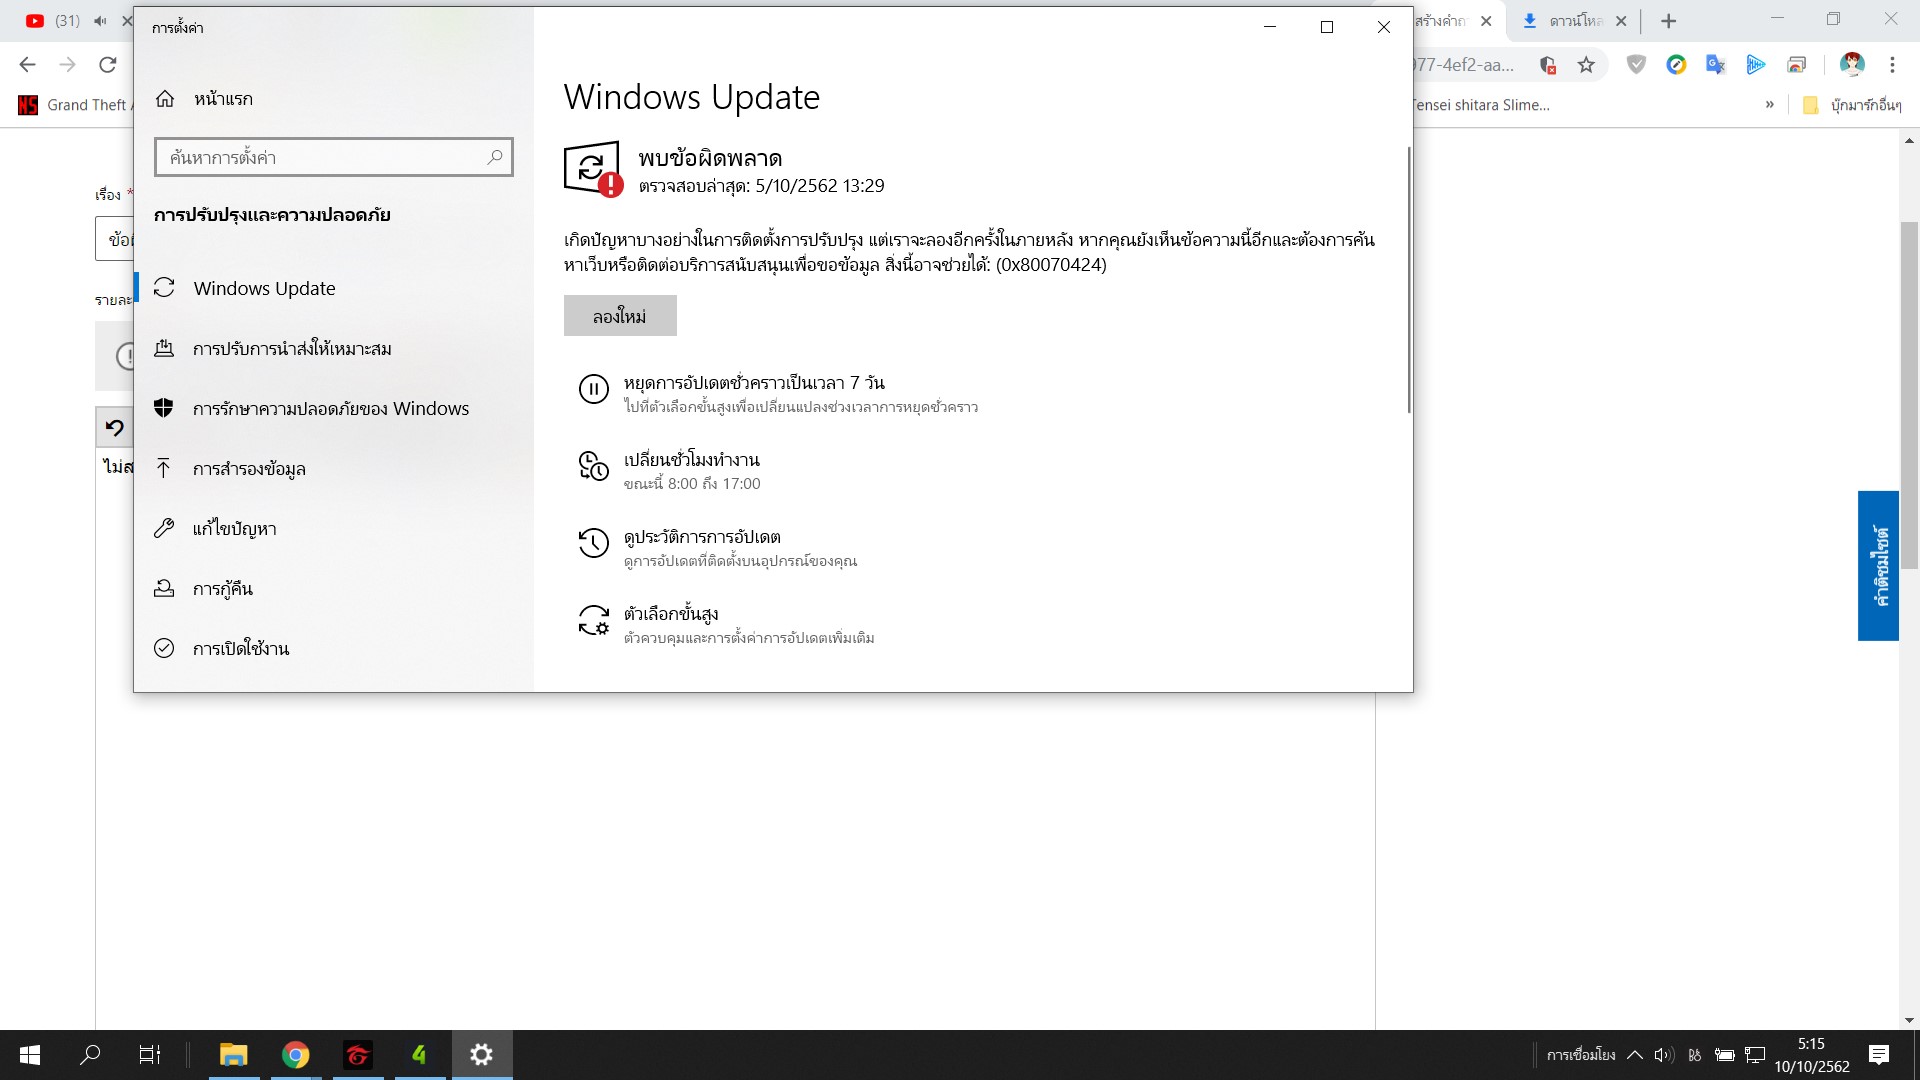Open Chrome three-dot menu
The height and width of the screenshot is (1080, 1920).
click(x=1892, y=65)
